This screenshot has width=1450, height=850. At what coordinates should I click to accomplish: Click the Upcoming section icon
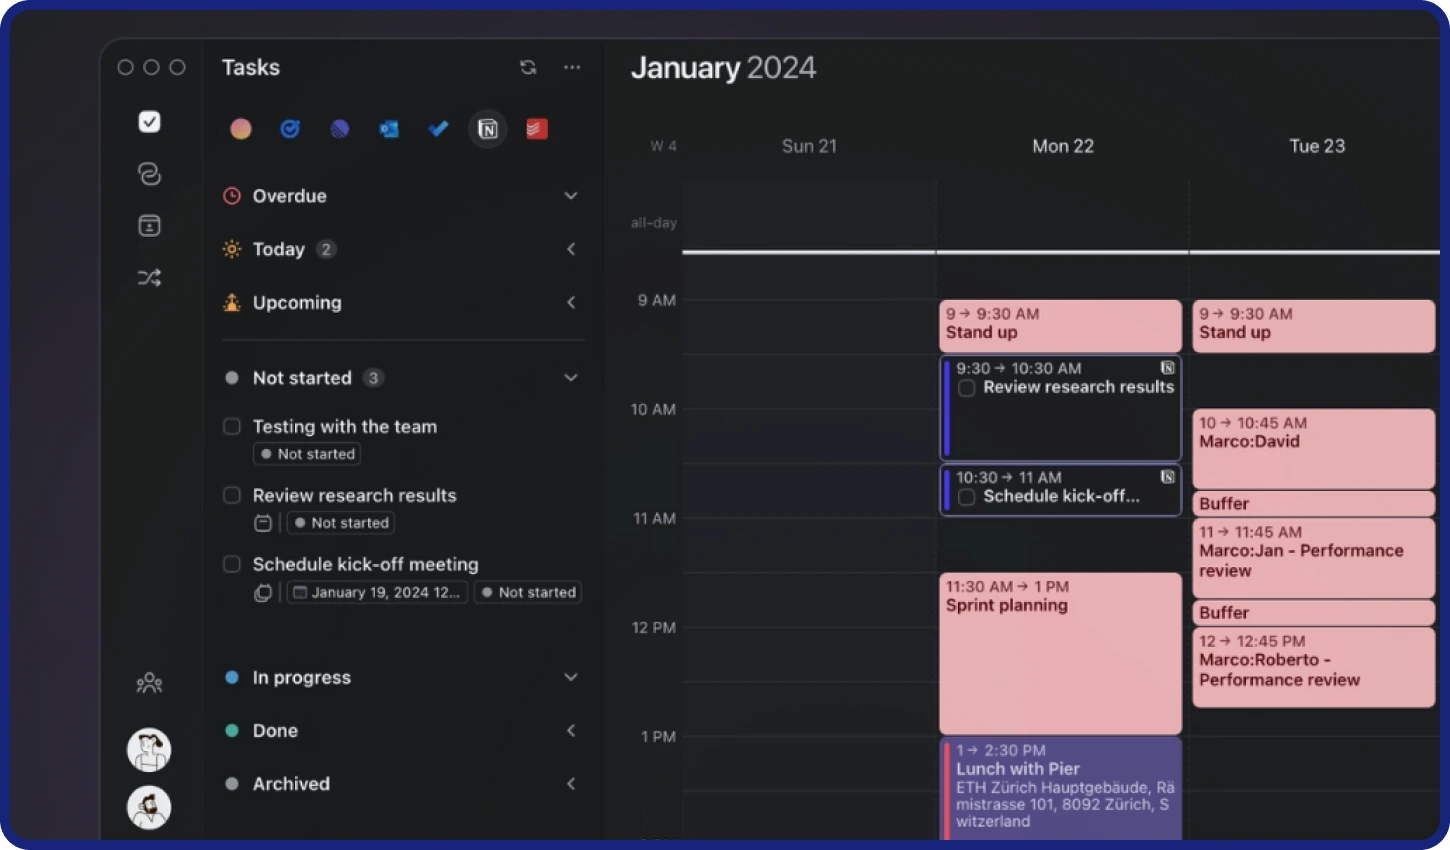(x=232, y=302)
